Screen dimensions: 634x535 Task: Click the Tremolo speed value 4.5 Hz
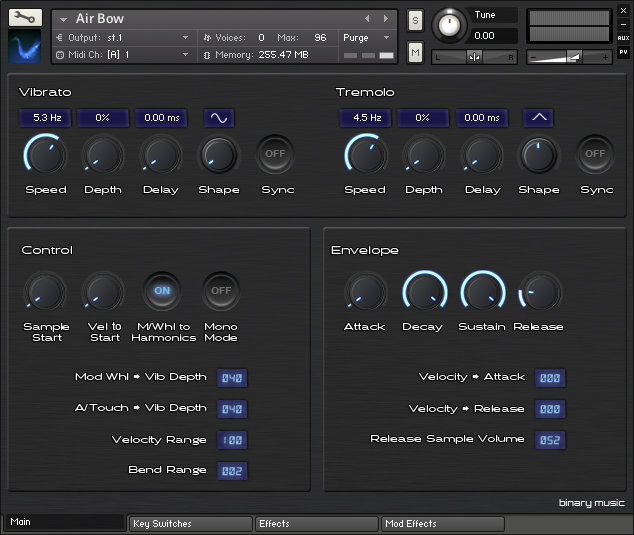click(x=366, y=118)
